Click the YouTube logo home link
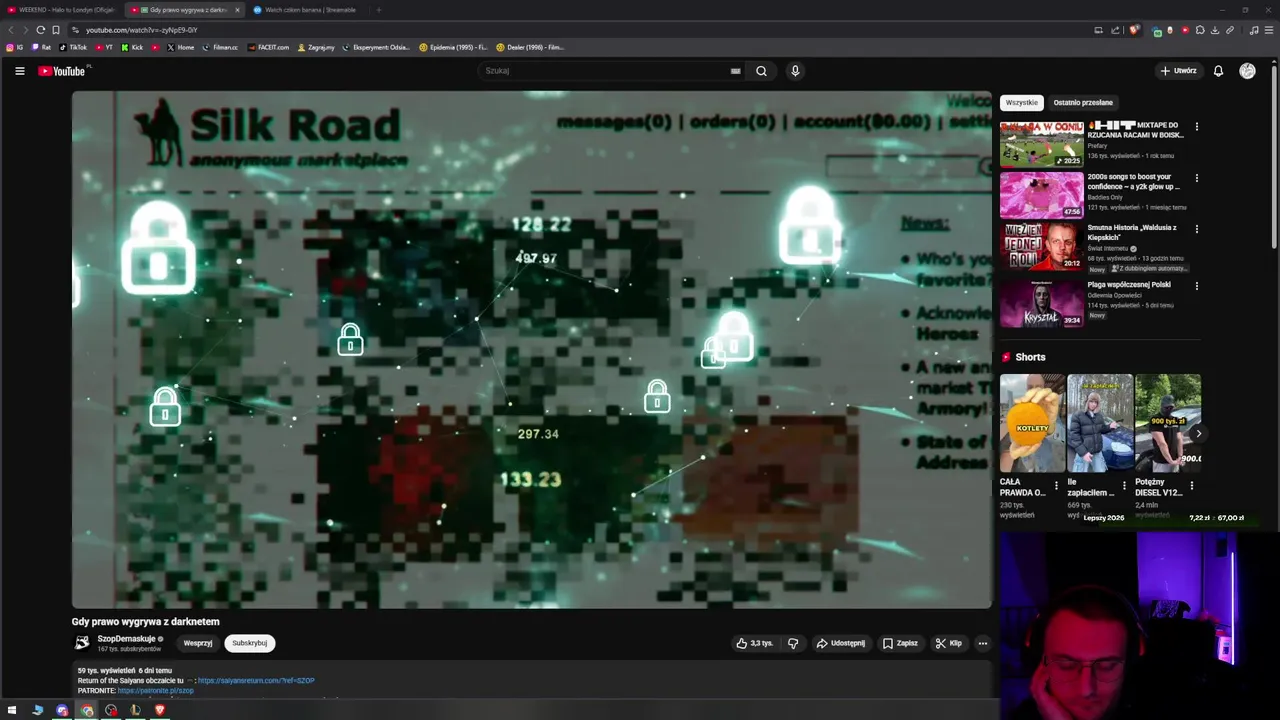The height and width of the screenshot is (720, 1280). 62,71
